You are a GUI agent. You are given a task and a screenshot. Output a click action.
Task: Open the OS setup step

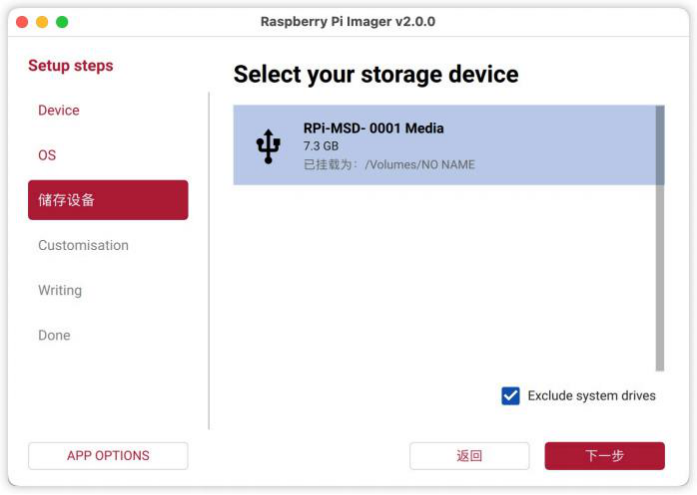pyautogui.click(x=47, y=155)
